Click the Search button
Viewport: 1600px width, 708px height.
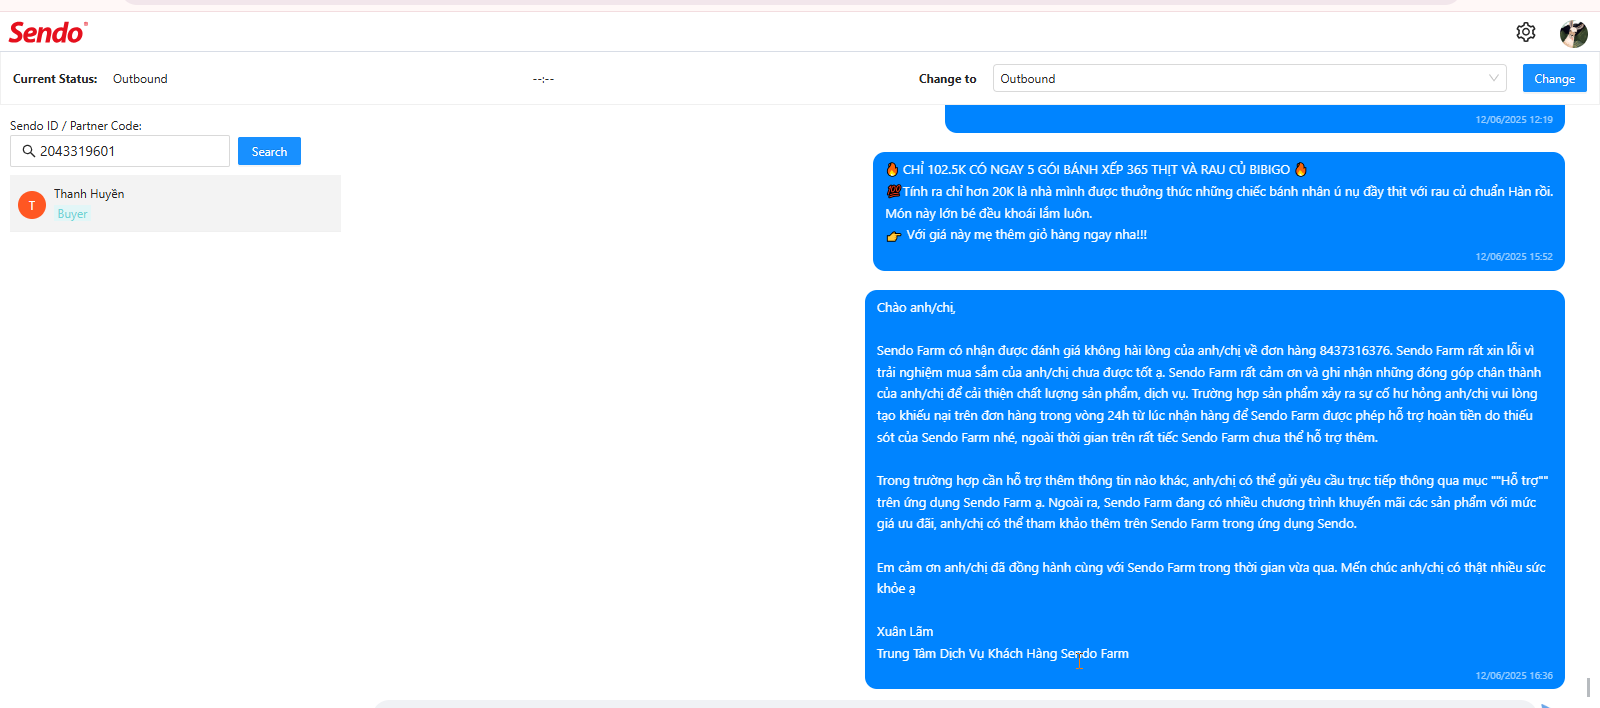pos(269,151)
